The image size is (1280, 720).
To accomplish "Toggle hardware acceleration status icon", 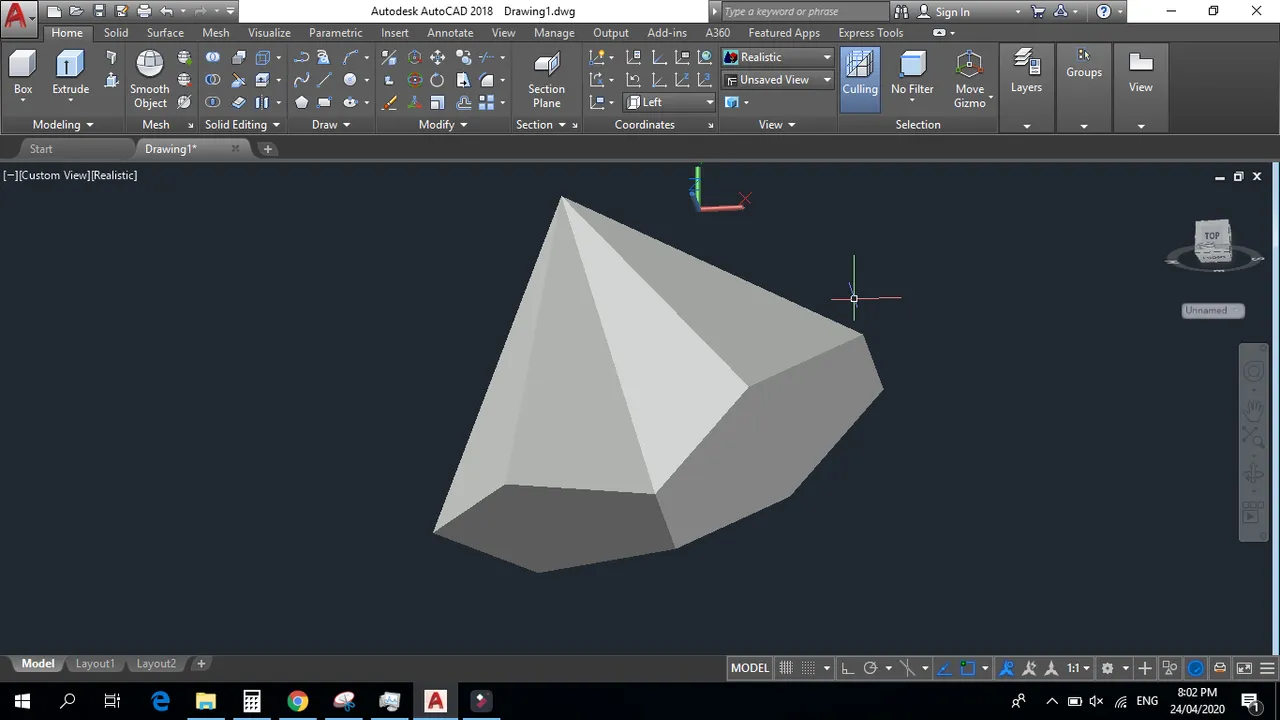I will tap(1196, 668).
